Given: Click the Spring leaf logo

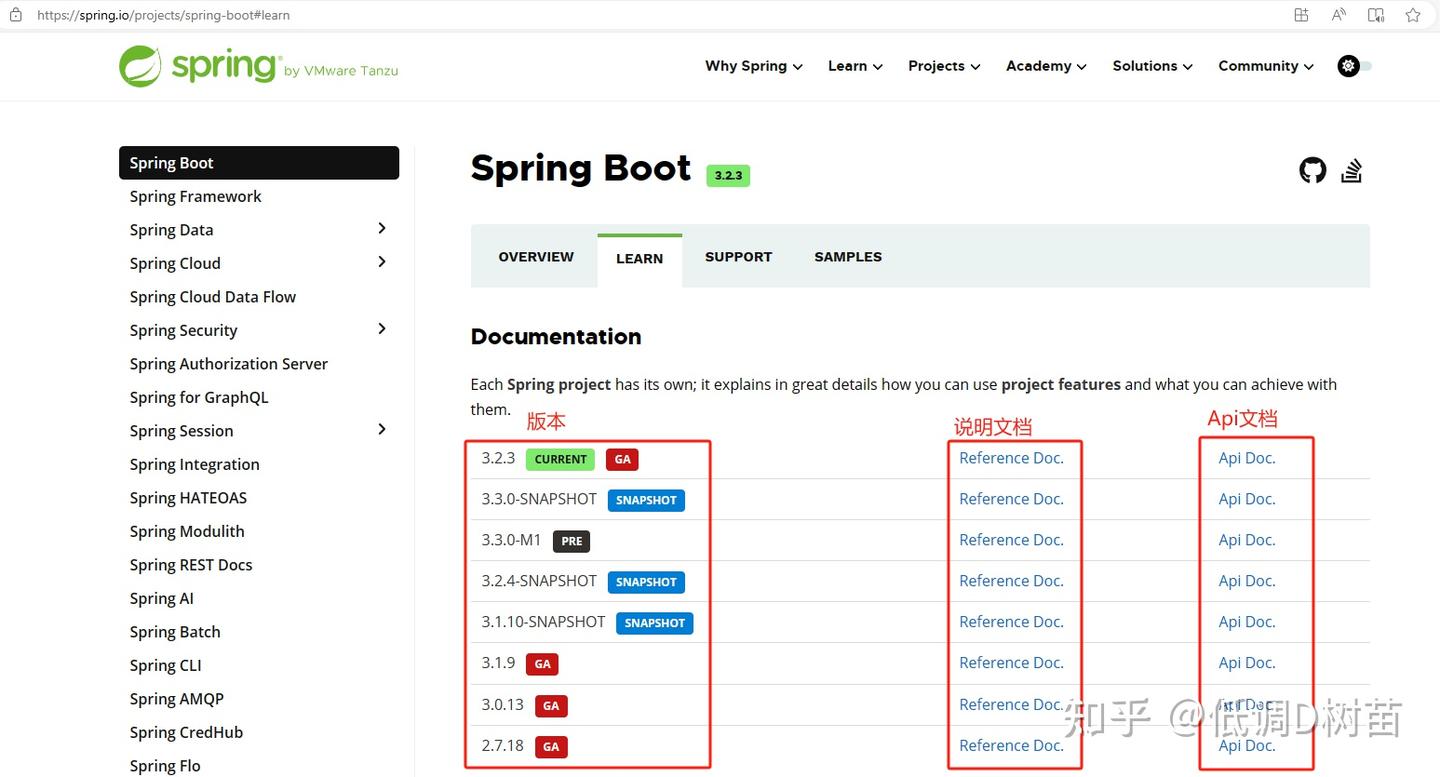Looking at the screenshot, I should pyautogui.click(x=143, y=65).
